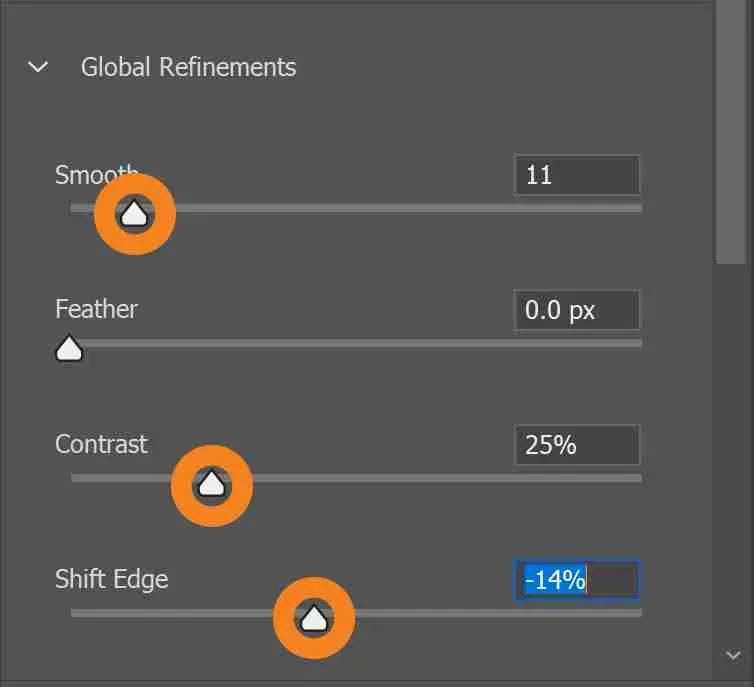Click the Feather slider handle

(x=69, y=348)
